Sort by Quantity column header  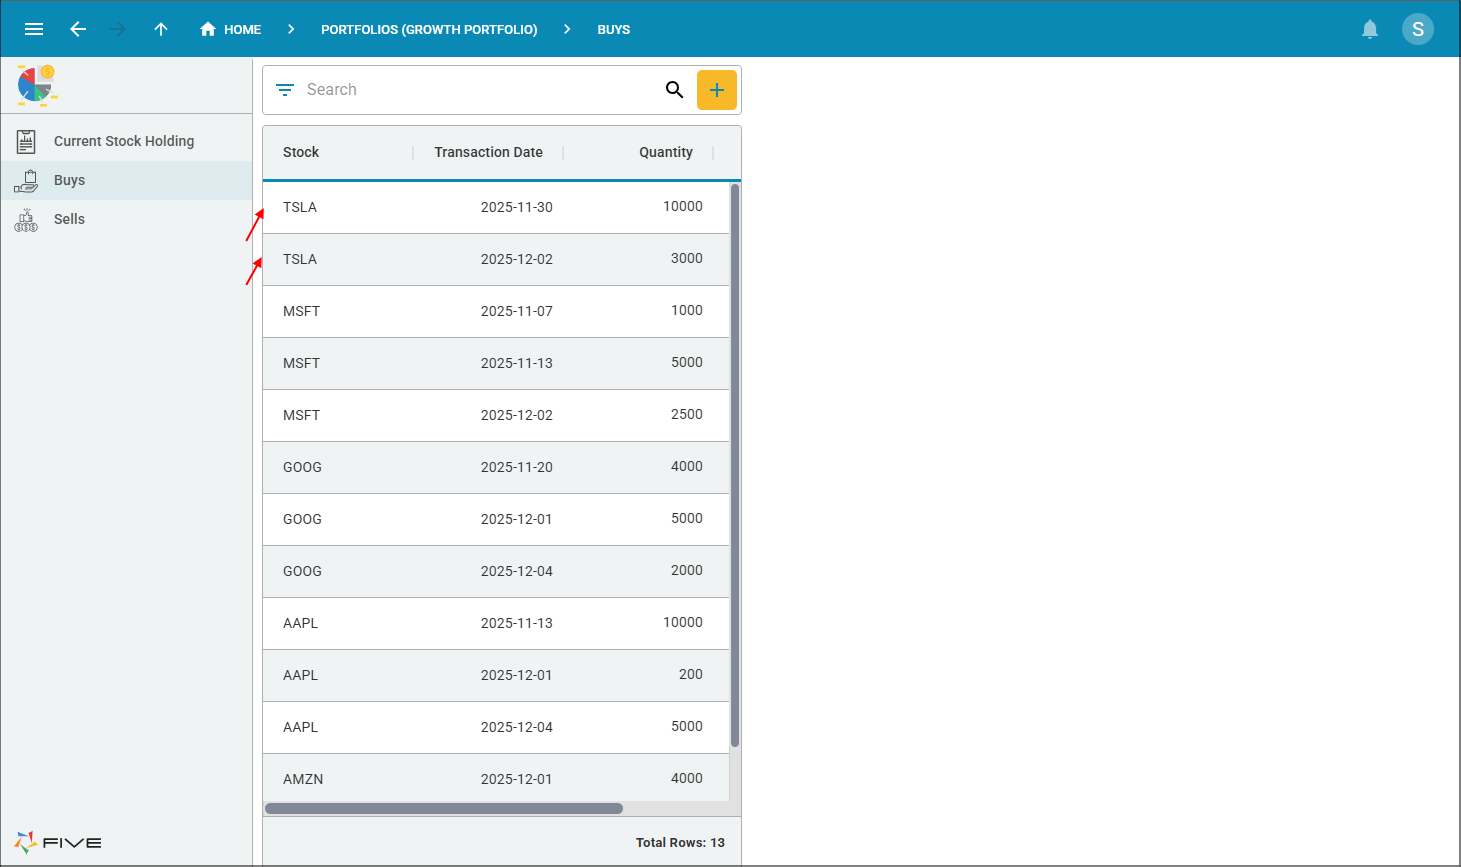(666, 152)
